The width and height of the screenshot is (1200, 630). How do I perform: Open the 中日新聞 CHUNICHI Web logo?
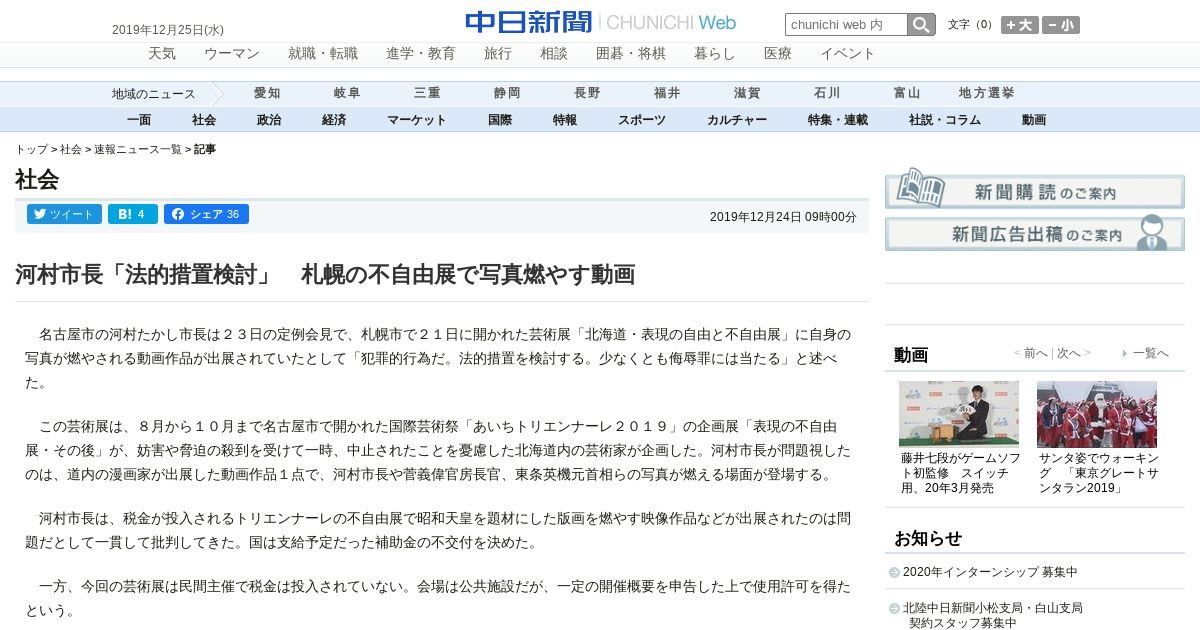pos(600,22)
